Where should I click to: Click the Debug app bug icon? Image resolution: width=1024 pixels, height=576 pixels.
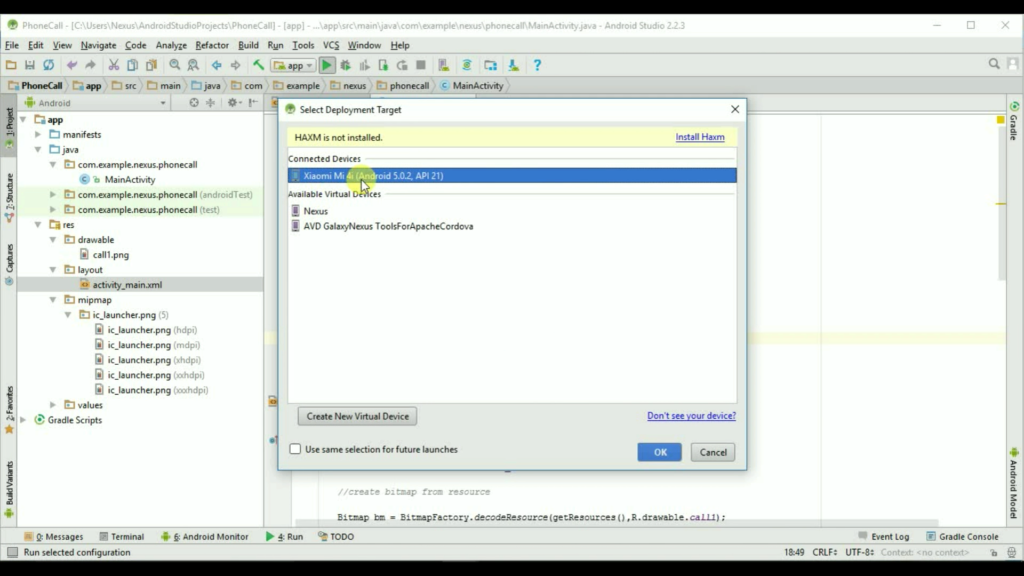pos(345,65)
